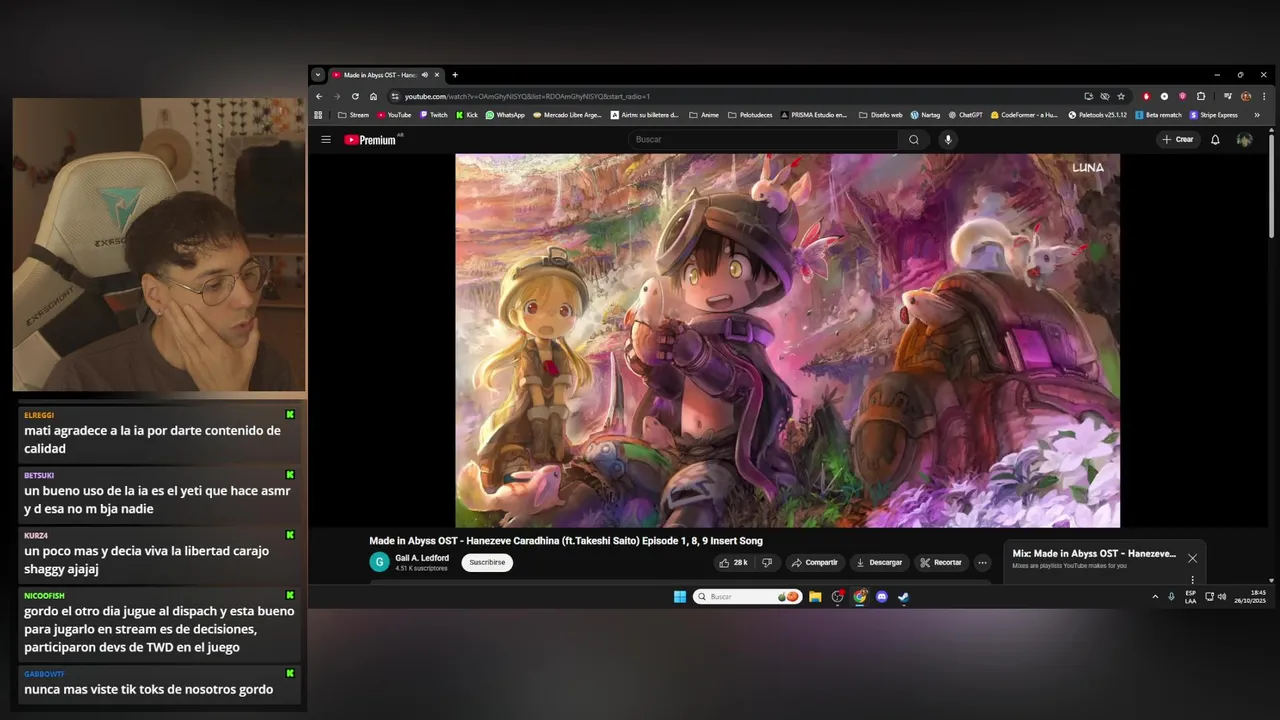Mute audio on the YouTube tab

(425, 75)
